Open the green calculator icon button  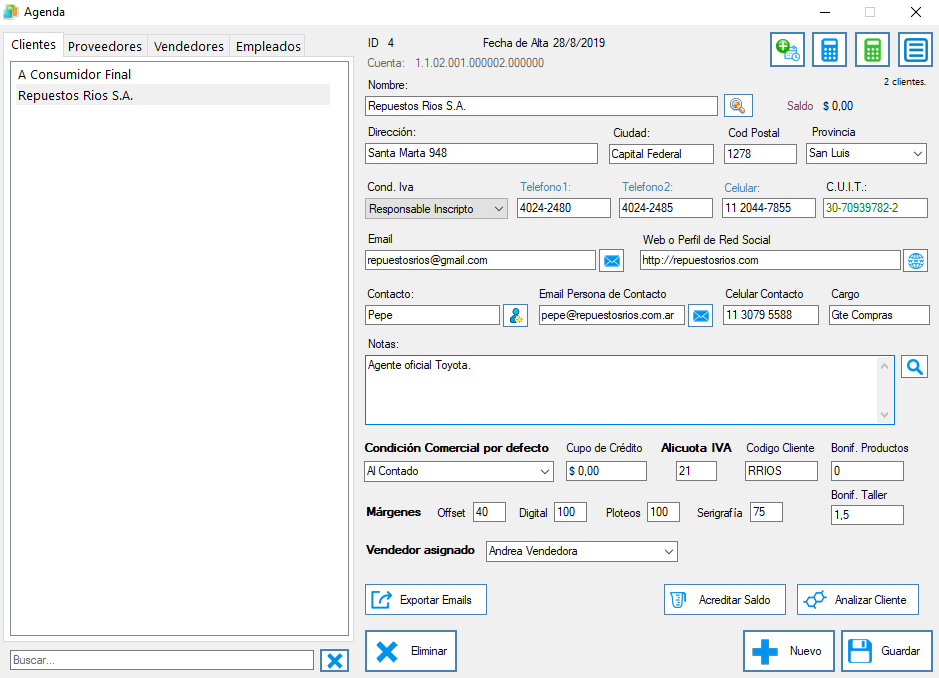tap(873, 50)
